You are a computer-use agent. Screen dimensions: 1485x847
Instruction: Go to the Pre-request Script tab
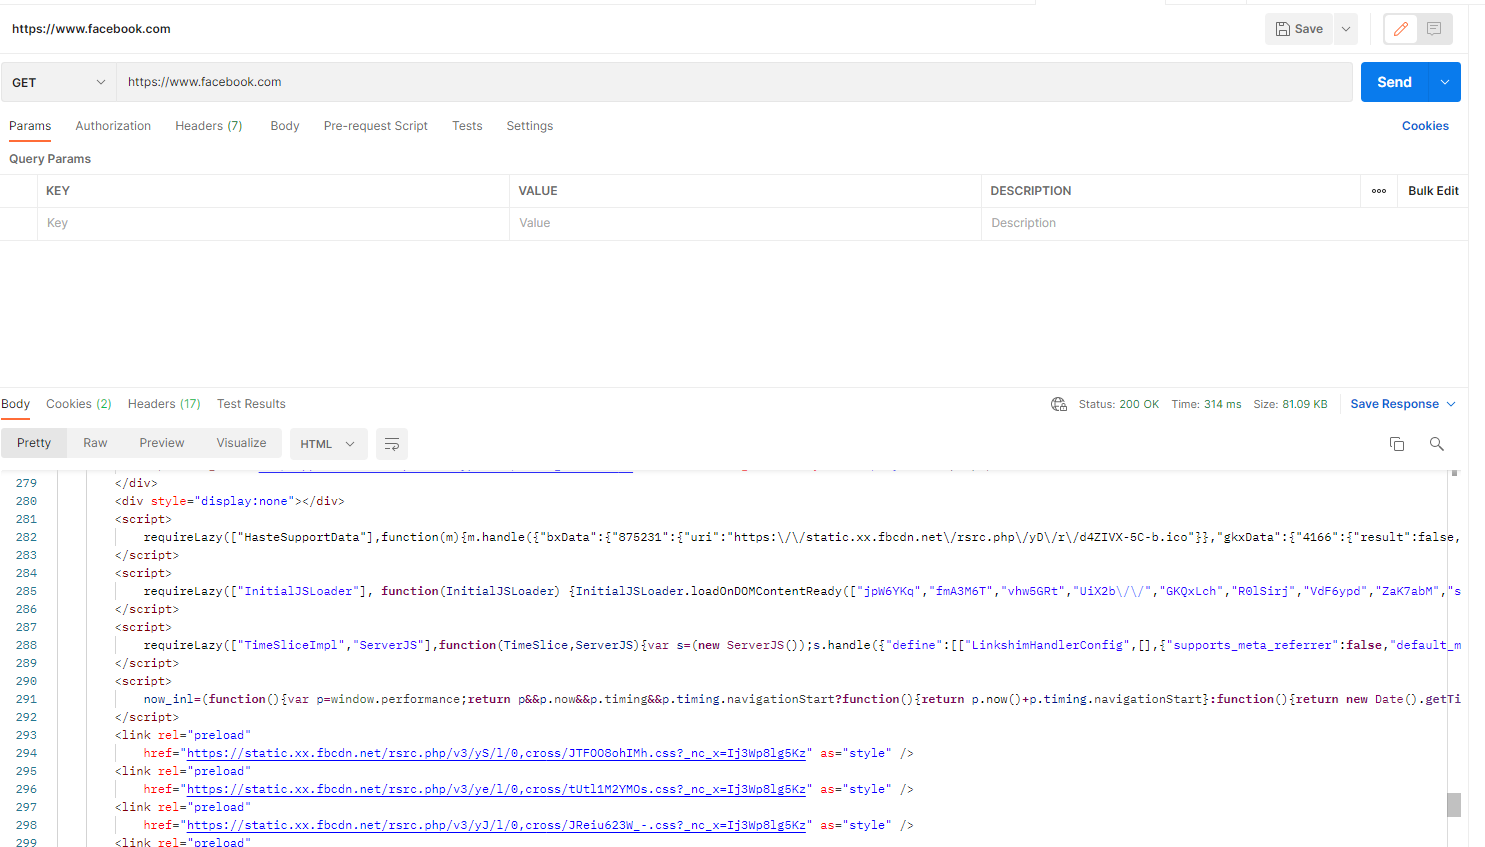pos(376,126)
